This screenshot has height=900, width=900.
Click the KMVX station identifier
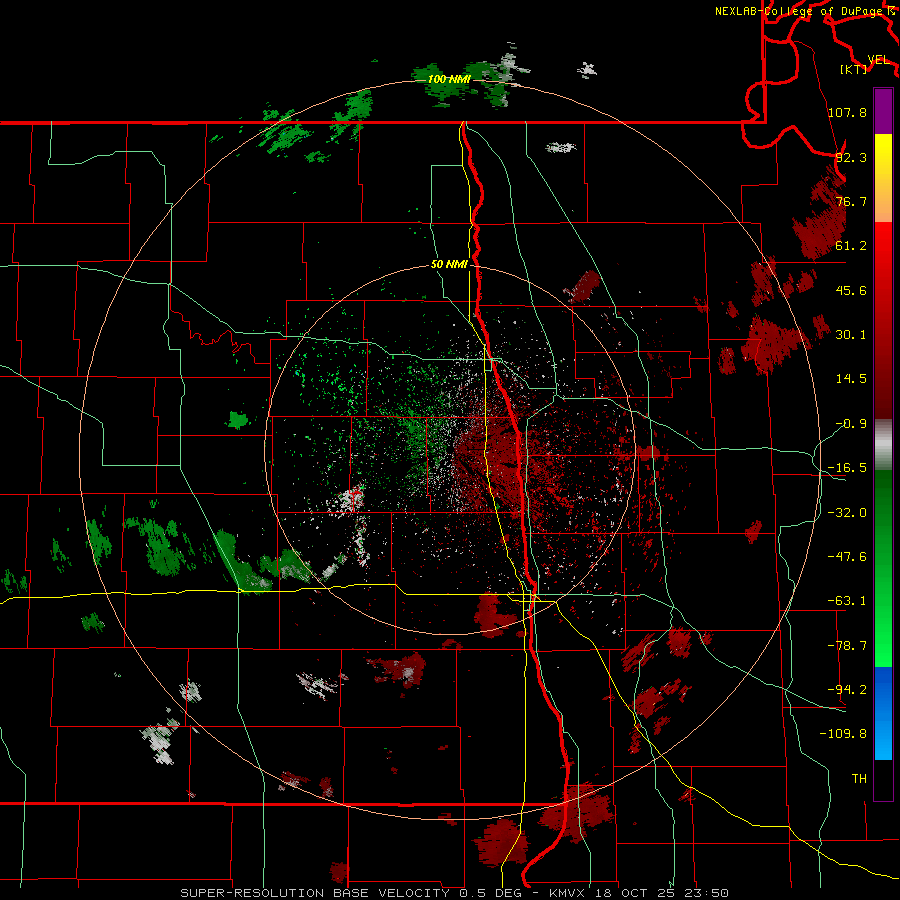566,893
